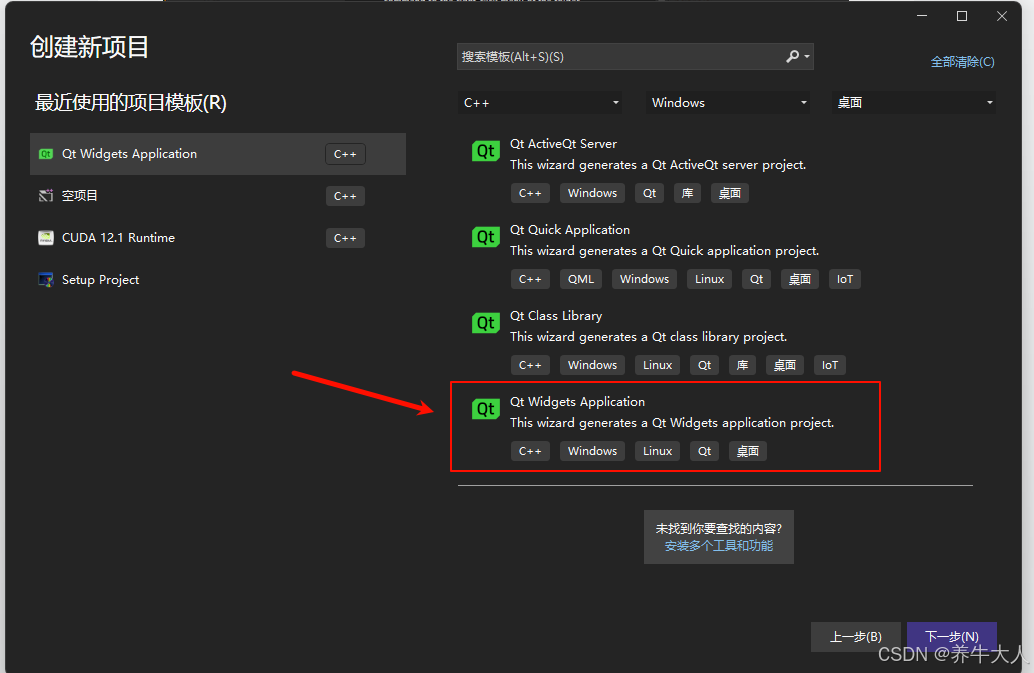Click the 全部清除(C) link
Image resolution: width=1034 pixels, height=673 pixels.
[x=962, y=62]
